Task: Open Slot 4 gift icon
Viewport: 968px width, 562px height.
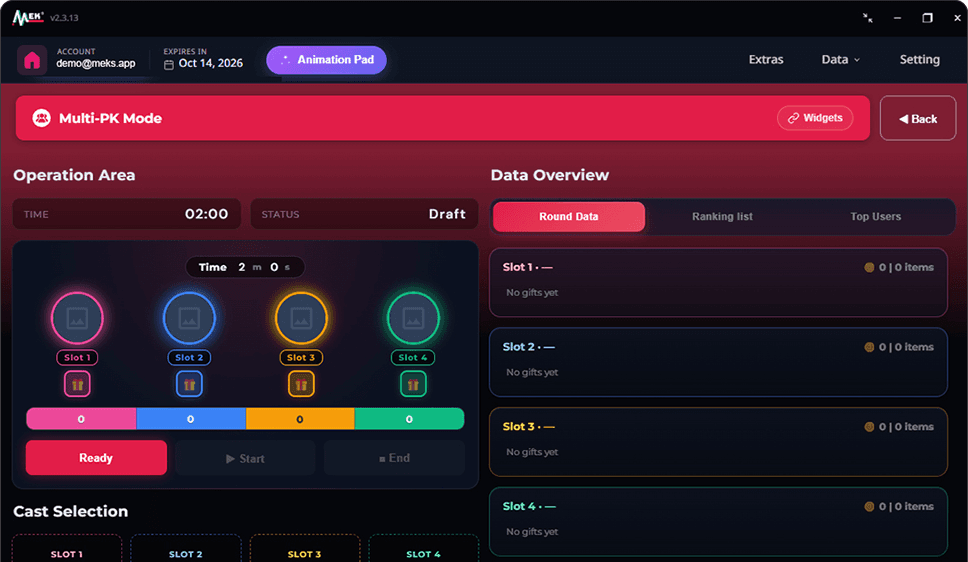Action: 413,384
